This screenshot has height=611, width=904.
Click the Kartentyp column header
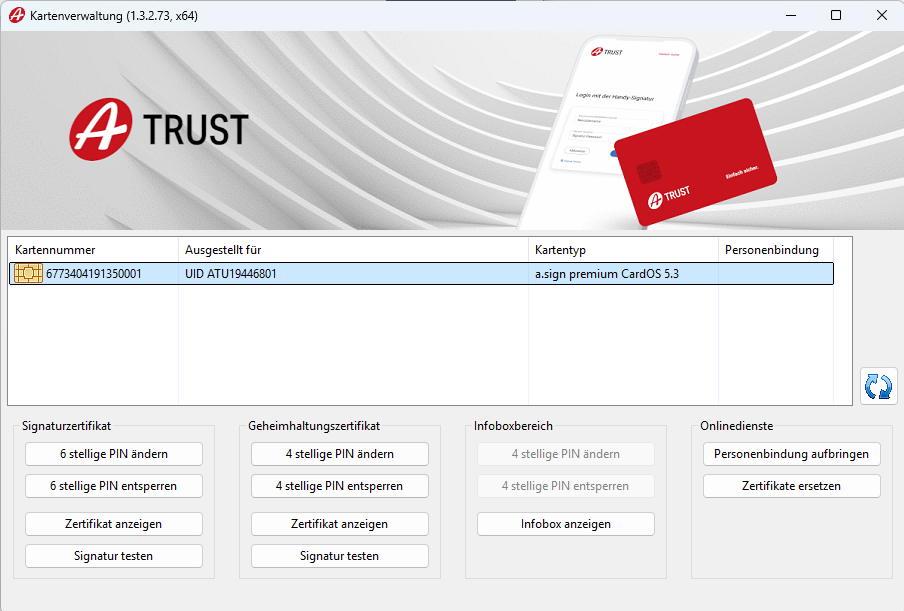coord(623,250)
